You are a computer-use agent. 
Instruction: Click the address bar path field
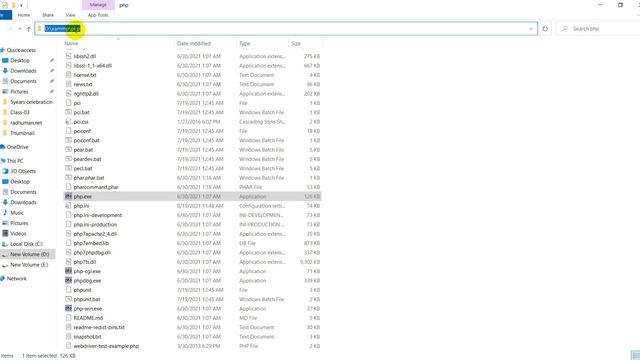pyautogui.click(x=286, y=29)
